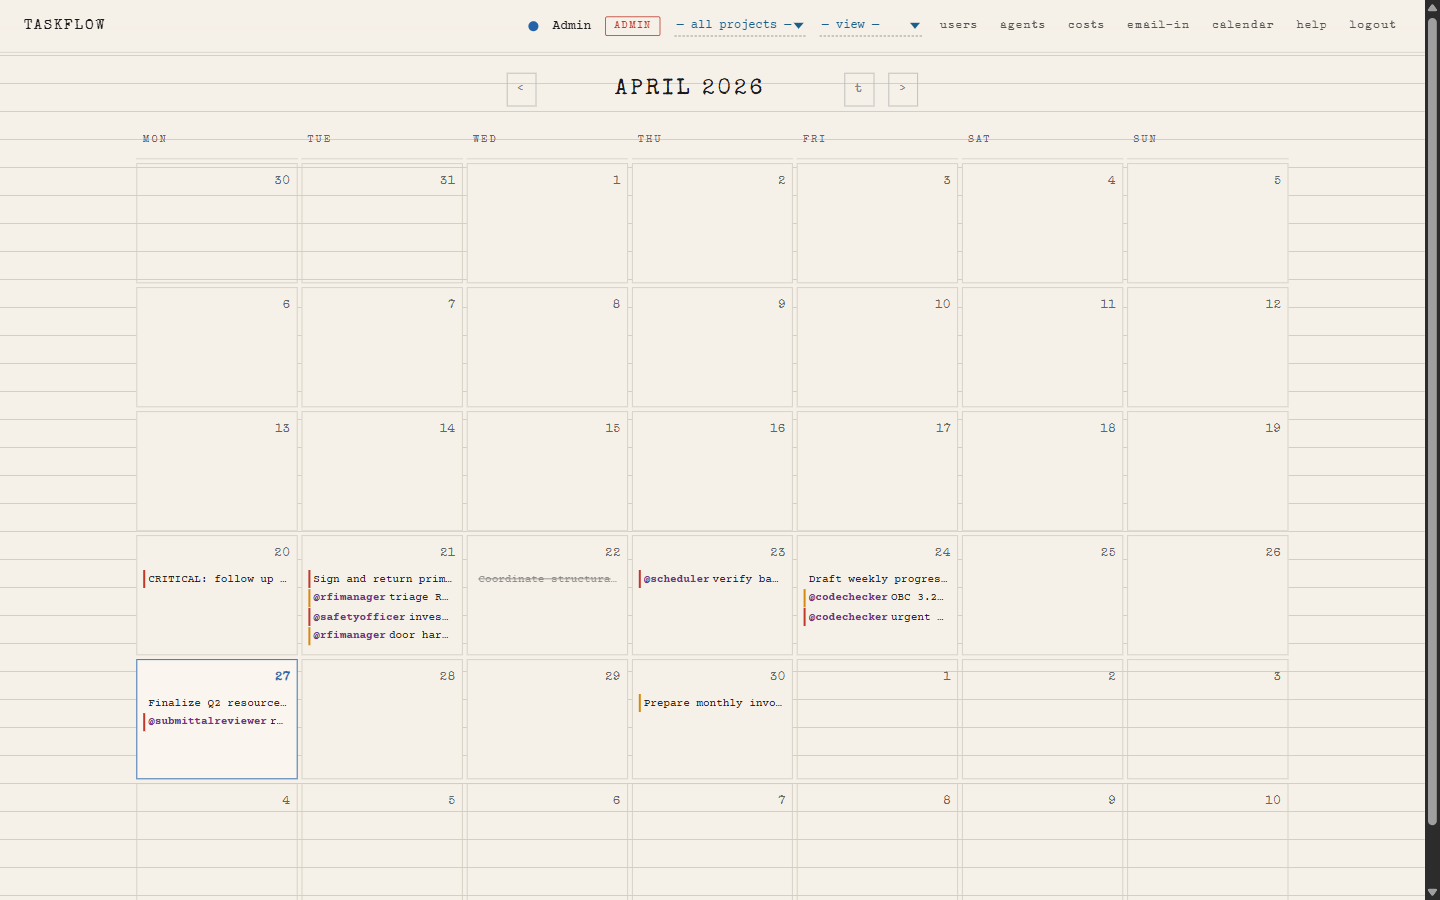The image size is (1440, 900).
Task: Advance to the next month with the > arrow
Action: pyautogui.click(x=902, y=89)
